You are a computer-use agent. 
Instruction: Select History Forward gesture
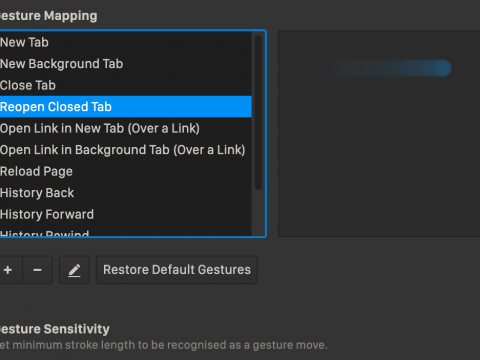point(126,214)
